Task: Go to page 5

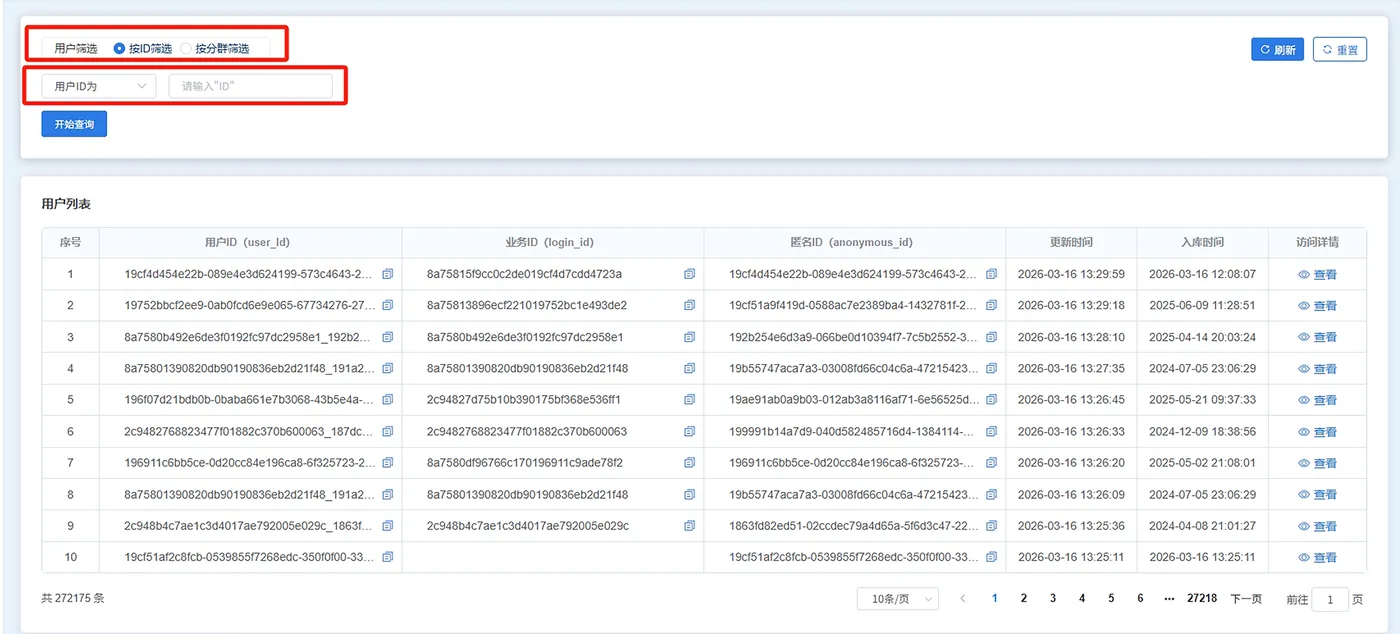Action: click(1111, 598)
